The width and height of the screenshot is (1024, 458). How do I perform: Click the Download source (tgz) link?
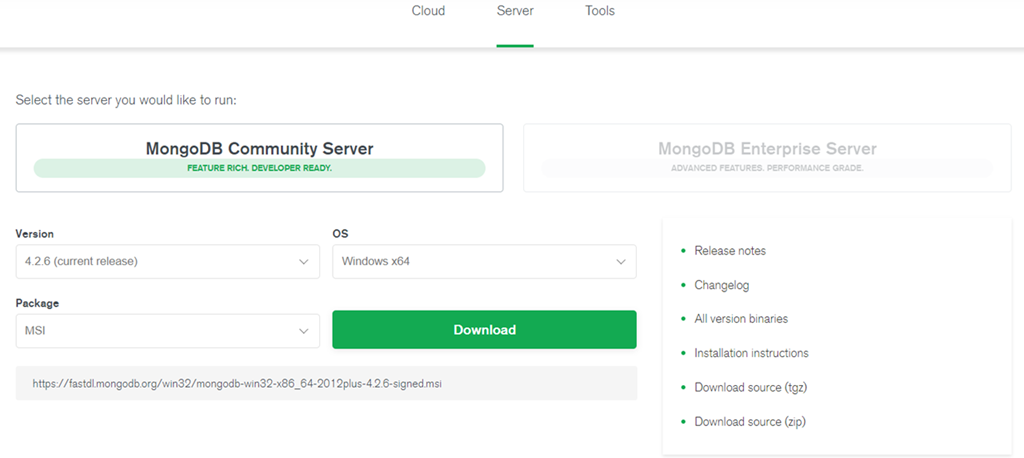750,387
